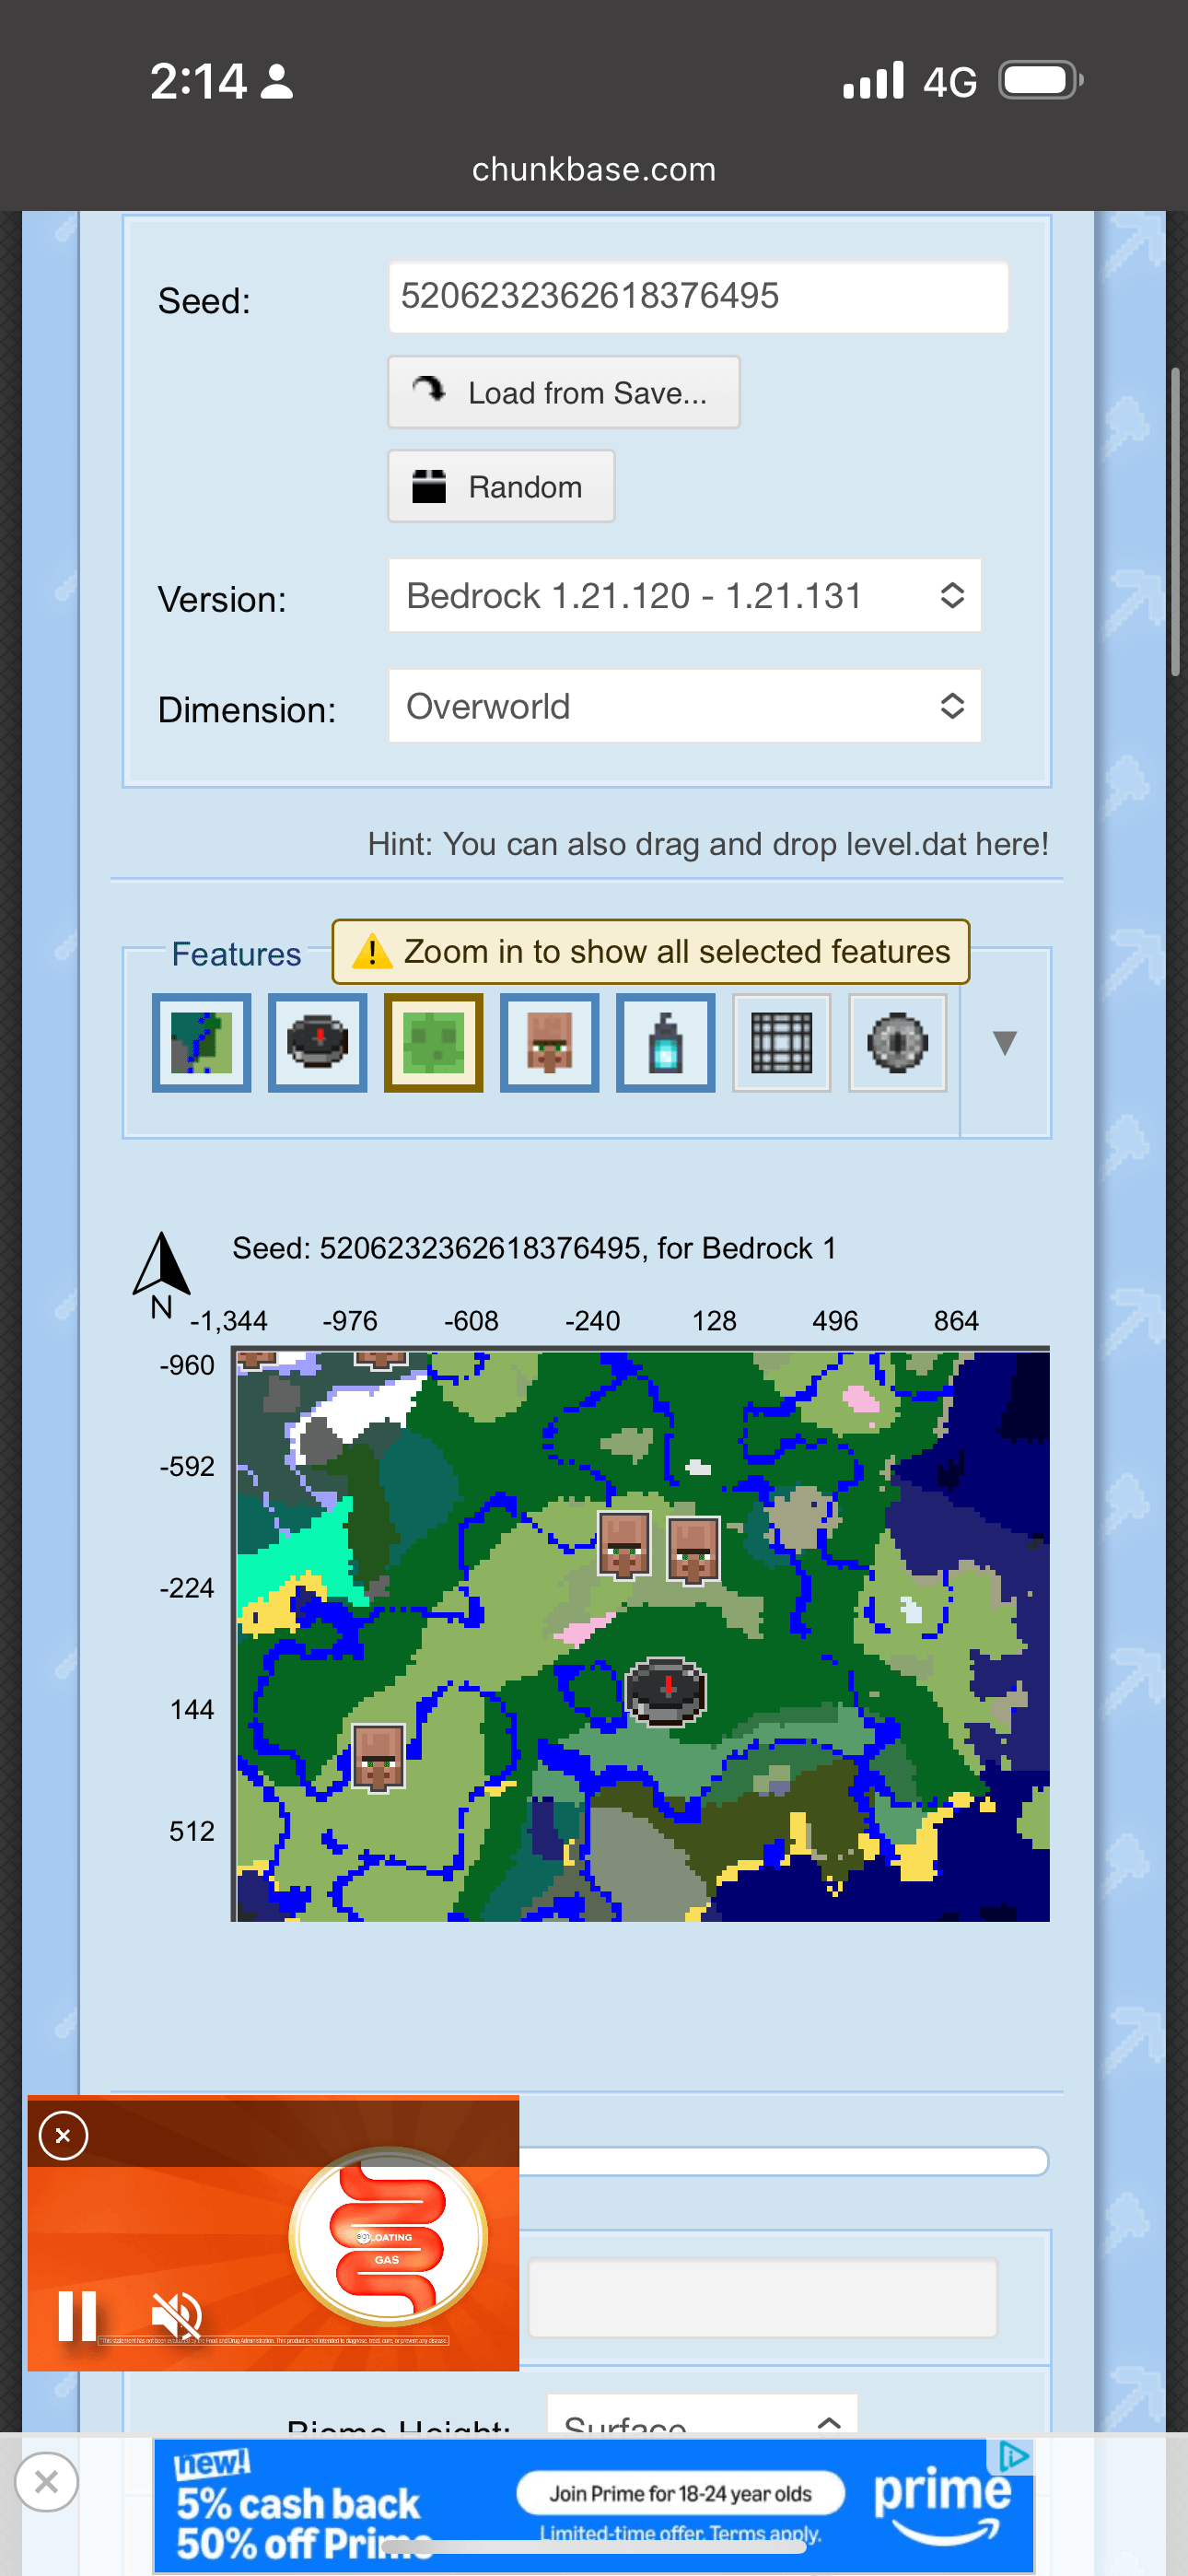This screenshot has height=2576, width=1188.
Task: Toggle the Biomes feature icon
Action: pyautogui.click(x=201, y=1042)
